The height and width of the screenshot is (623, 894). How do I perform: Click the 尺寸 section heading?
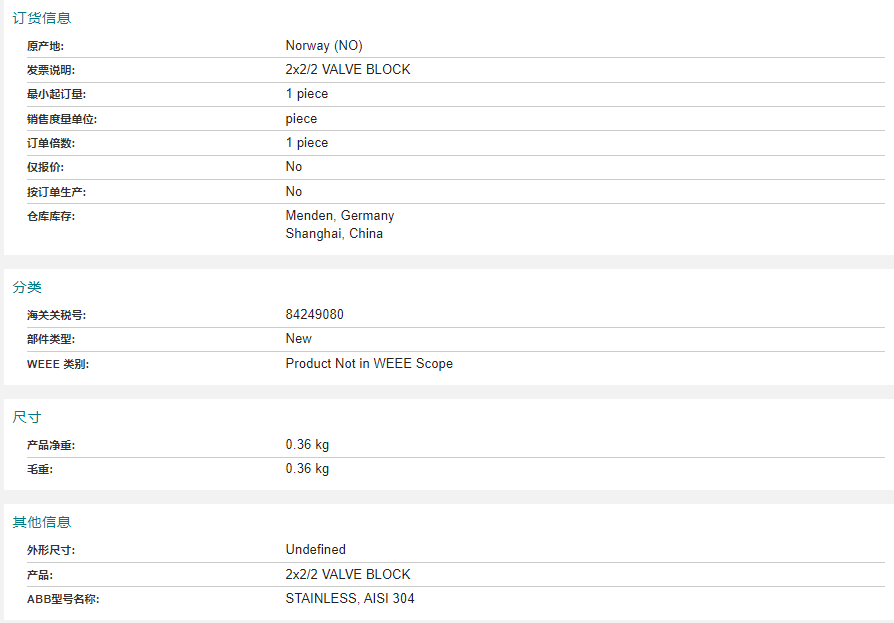tap(27, 417)
